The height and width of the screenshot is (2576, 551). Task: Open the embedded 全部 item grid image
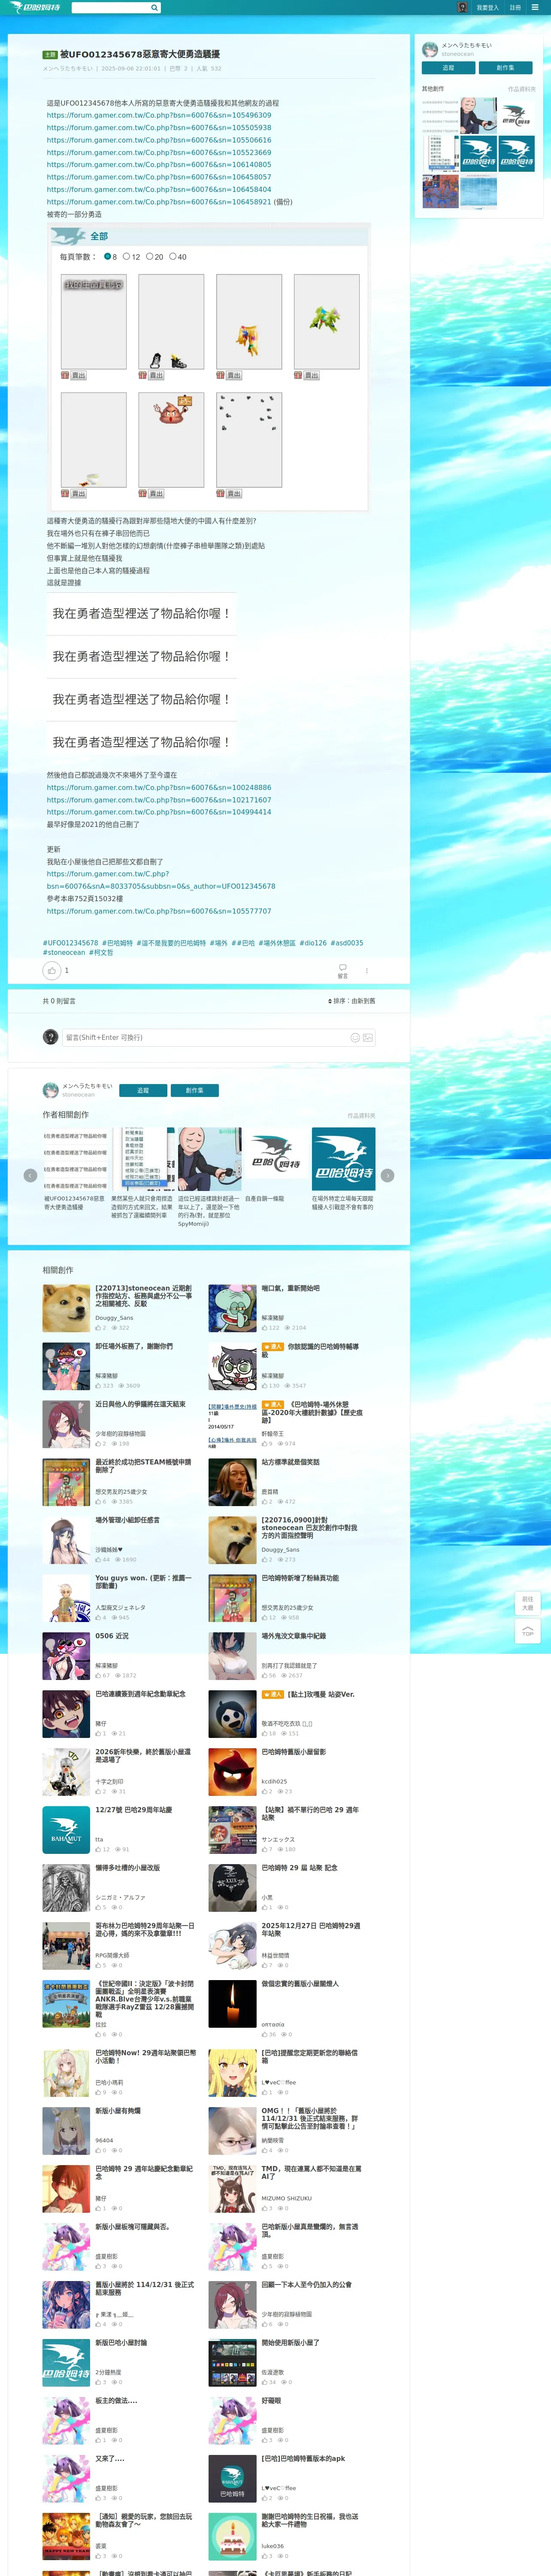click(x=209, y=367)
